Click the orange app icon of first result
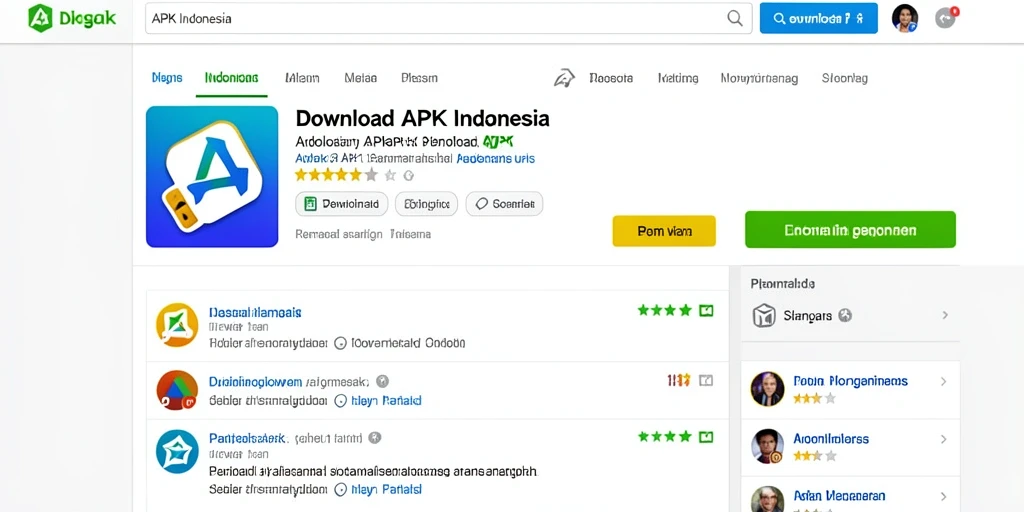 (x=177, y=325)
